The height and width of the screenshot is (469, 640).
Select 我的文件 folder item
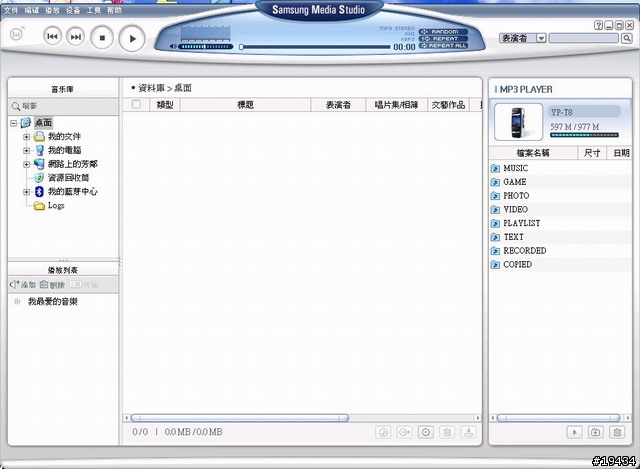click(x=64, y=137)
